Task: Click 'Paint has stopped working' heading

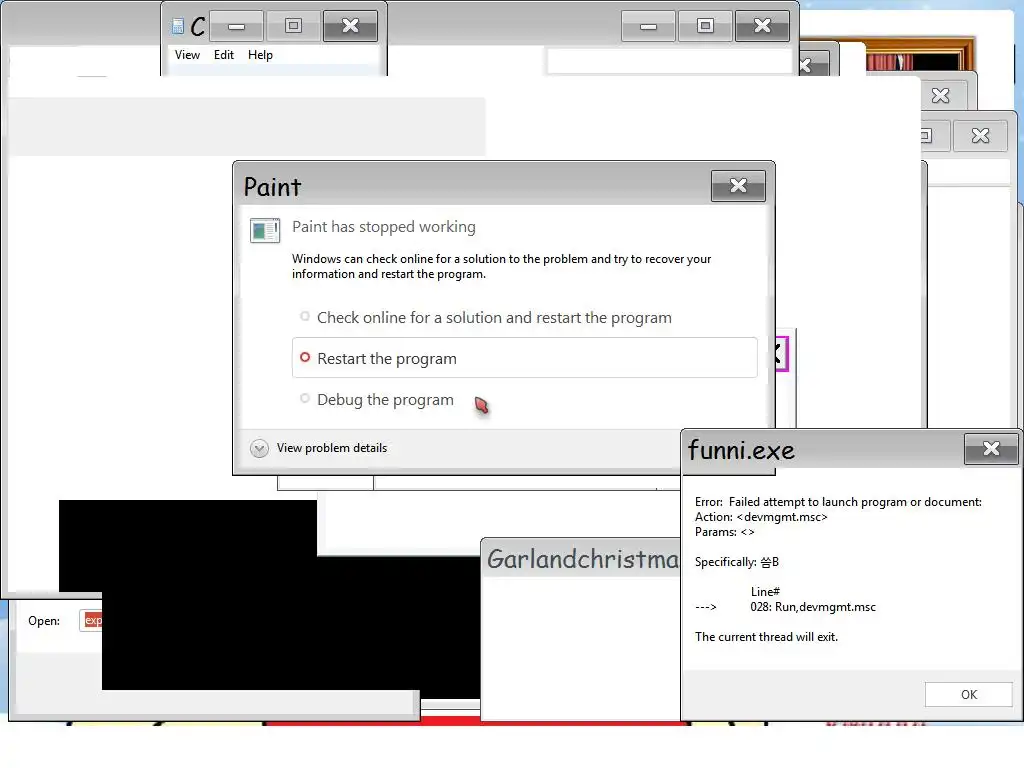Action: (x=383, y=227)
